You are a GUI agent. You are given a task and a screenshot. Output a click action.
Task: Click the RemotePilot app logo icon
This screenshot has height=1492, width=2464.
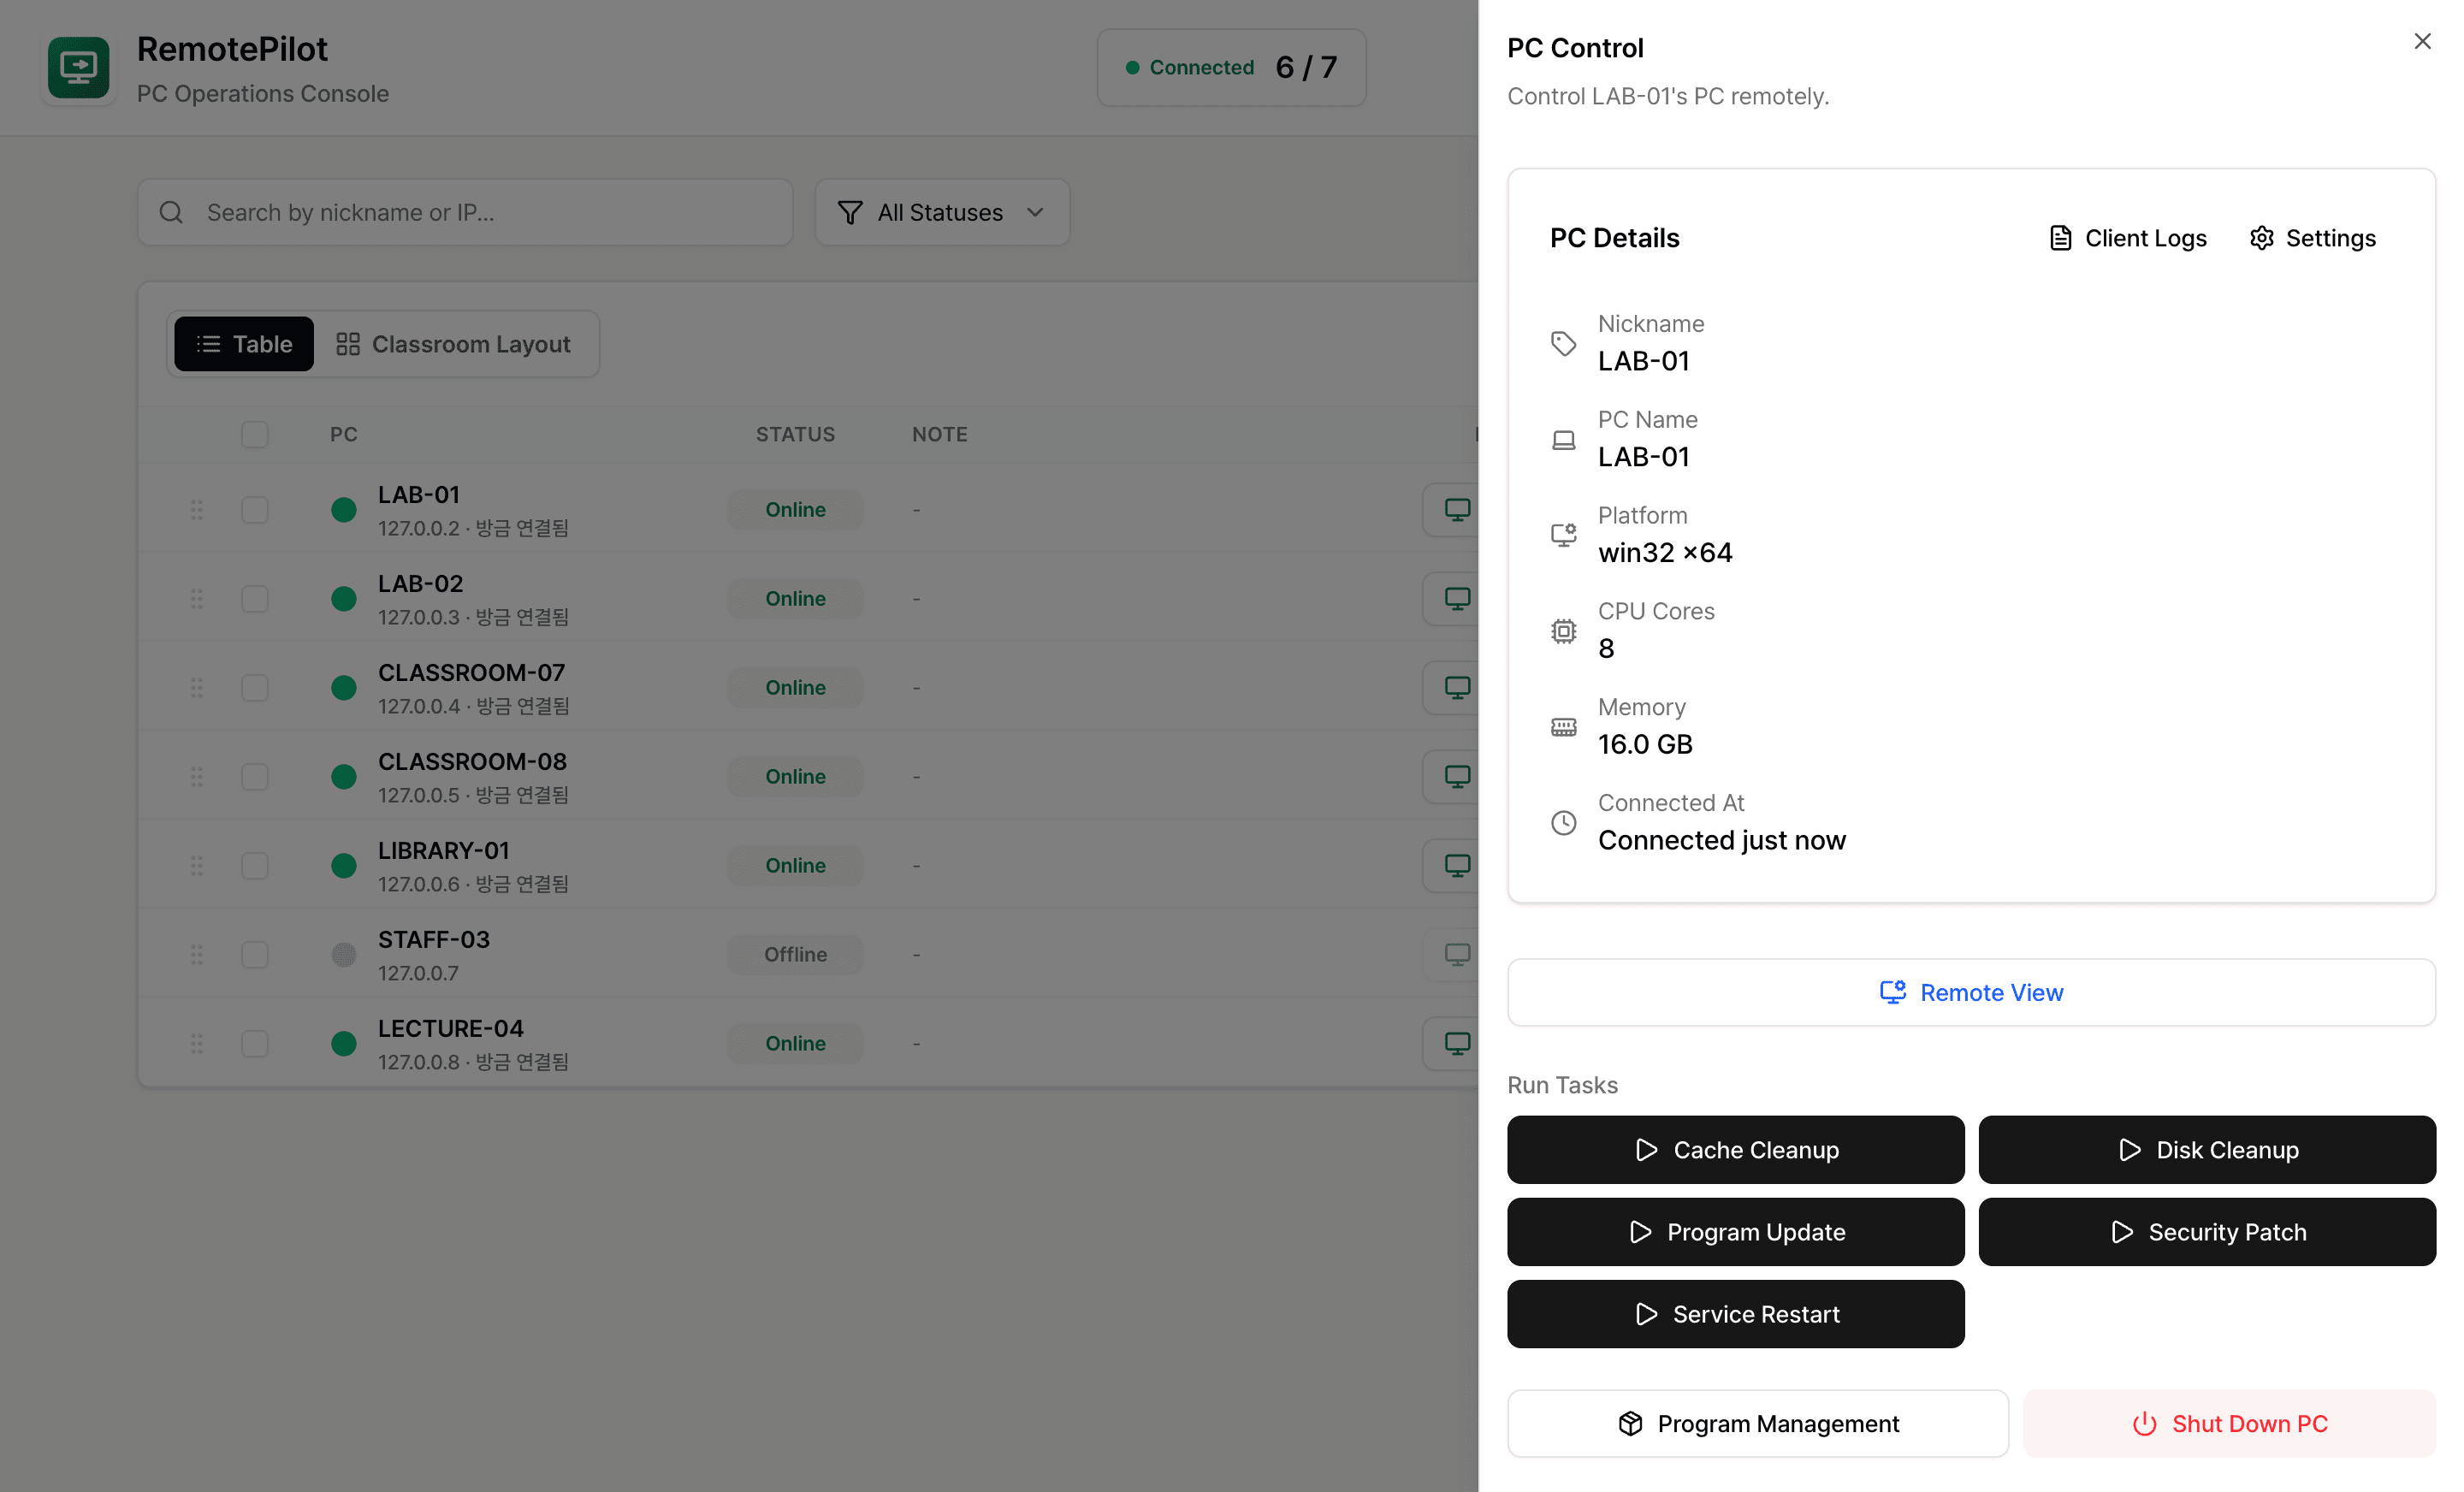pyautogui.click(x=78, y=67)
